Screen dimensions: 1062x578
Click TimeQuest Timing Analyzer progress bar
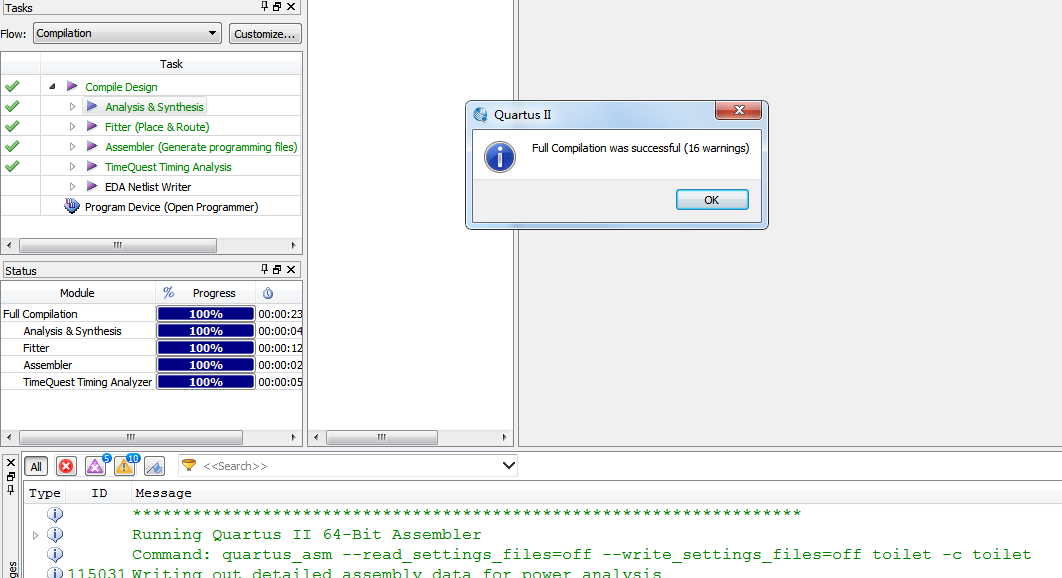click(206, 381)
